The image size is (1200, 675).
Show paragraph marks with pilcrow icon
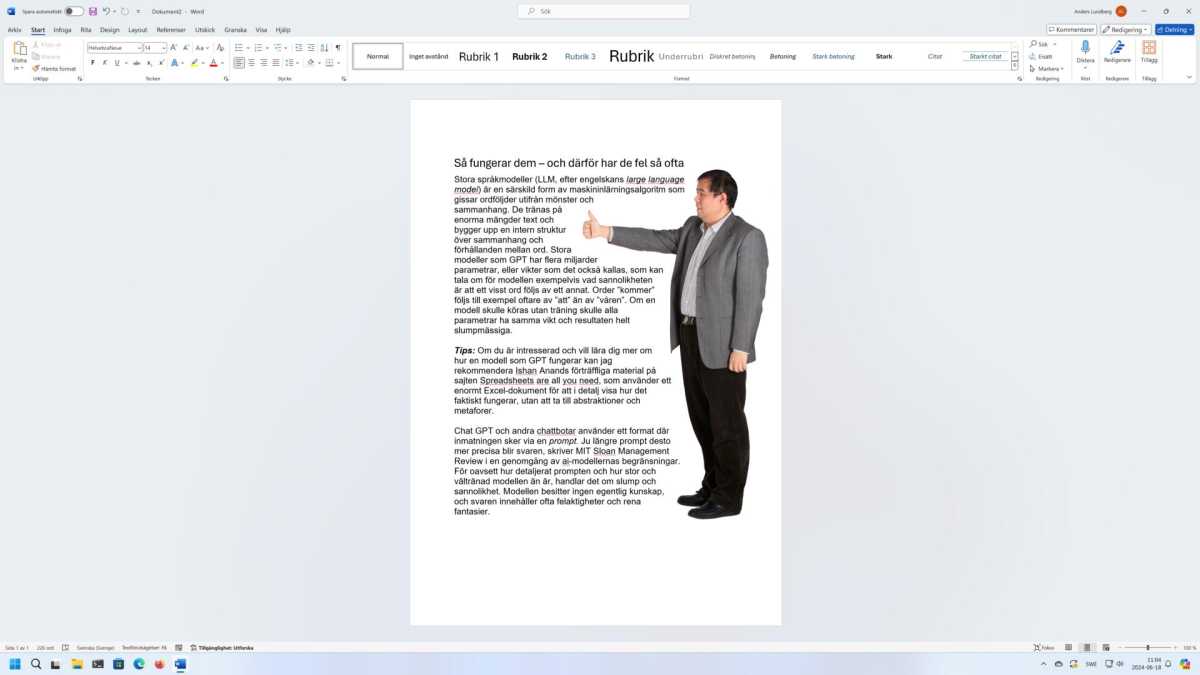point(338,48)
